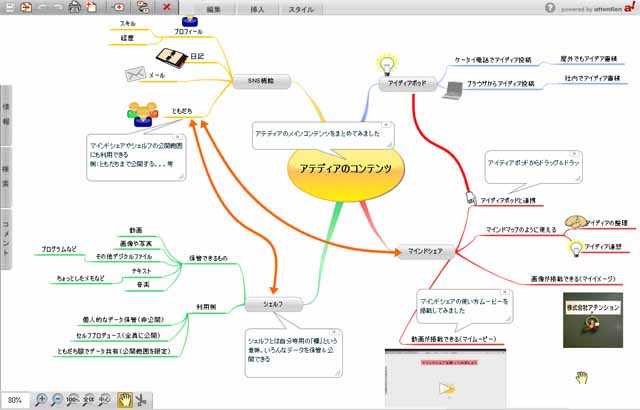Collapse the アイディアポッドからドラッグ note

pos(574,154)
